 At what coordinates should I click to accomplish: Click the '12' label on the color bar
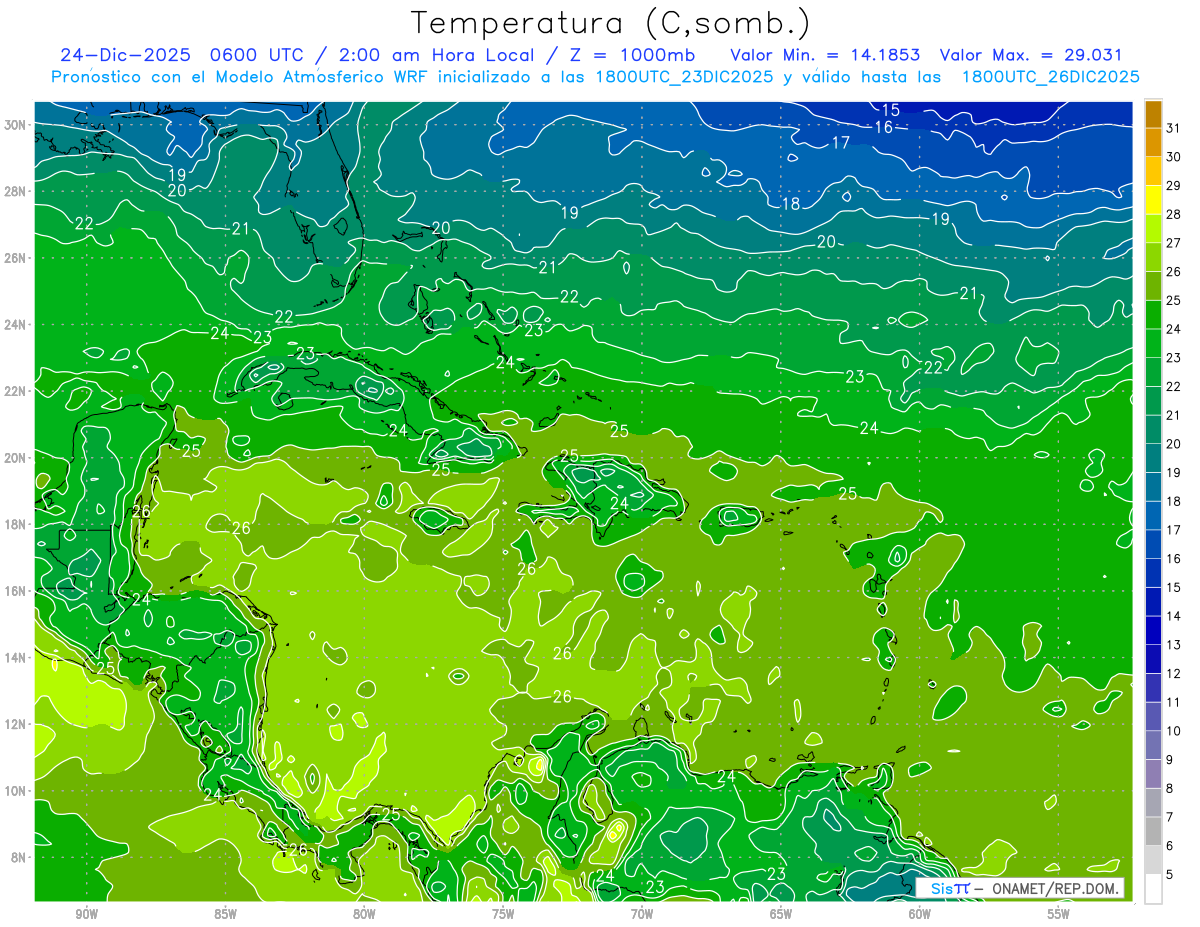click(x=1174, y=674)
